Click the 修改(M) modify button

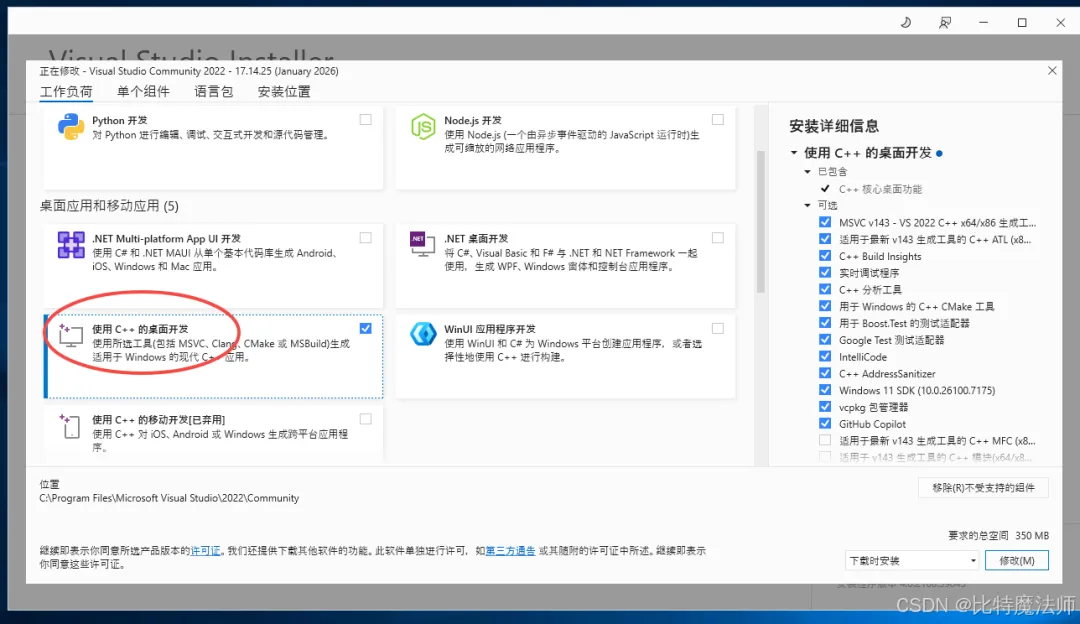pos(1017,561)
